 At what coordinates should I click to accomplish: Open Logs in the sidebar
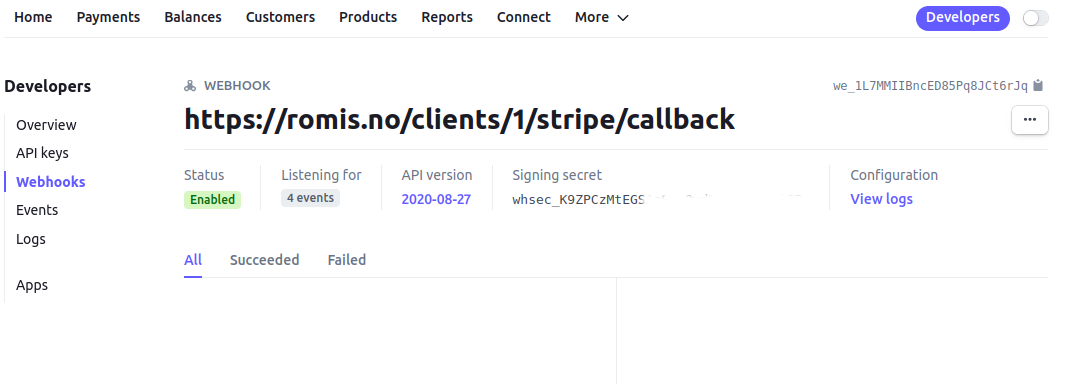[31, 239]
